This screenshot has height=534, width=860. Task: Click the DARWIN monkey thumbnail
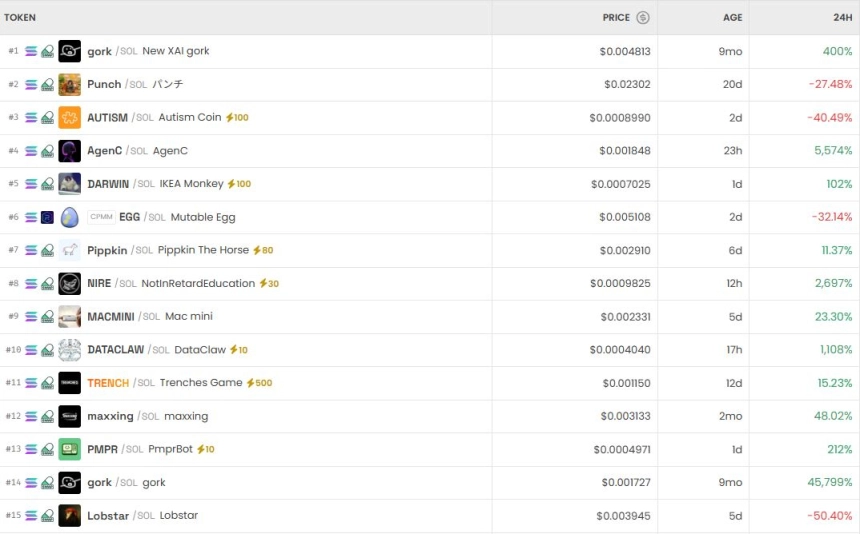click(69, 184)
